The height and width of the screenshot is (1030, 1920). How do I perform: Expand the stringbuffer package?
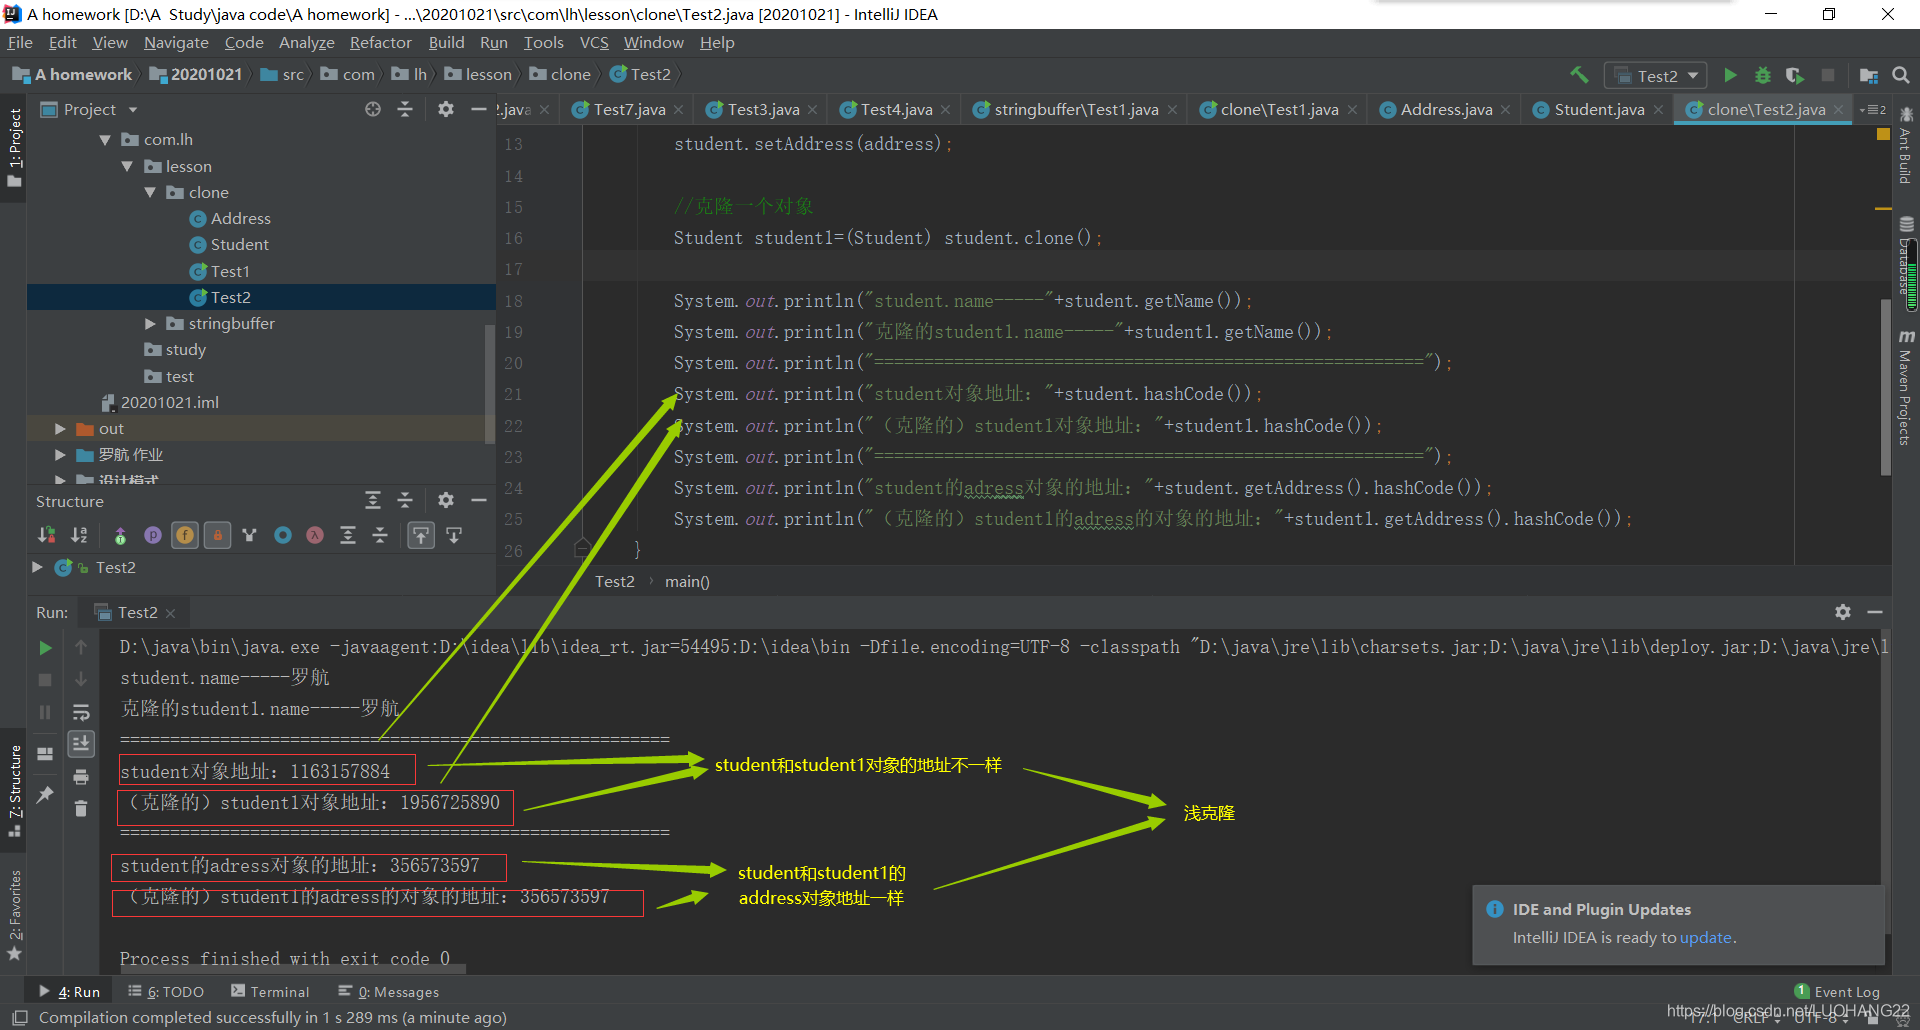(x=150, y=323)
